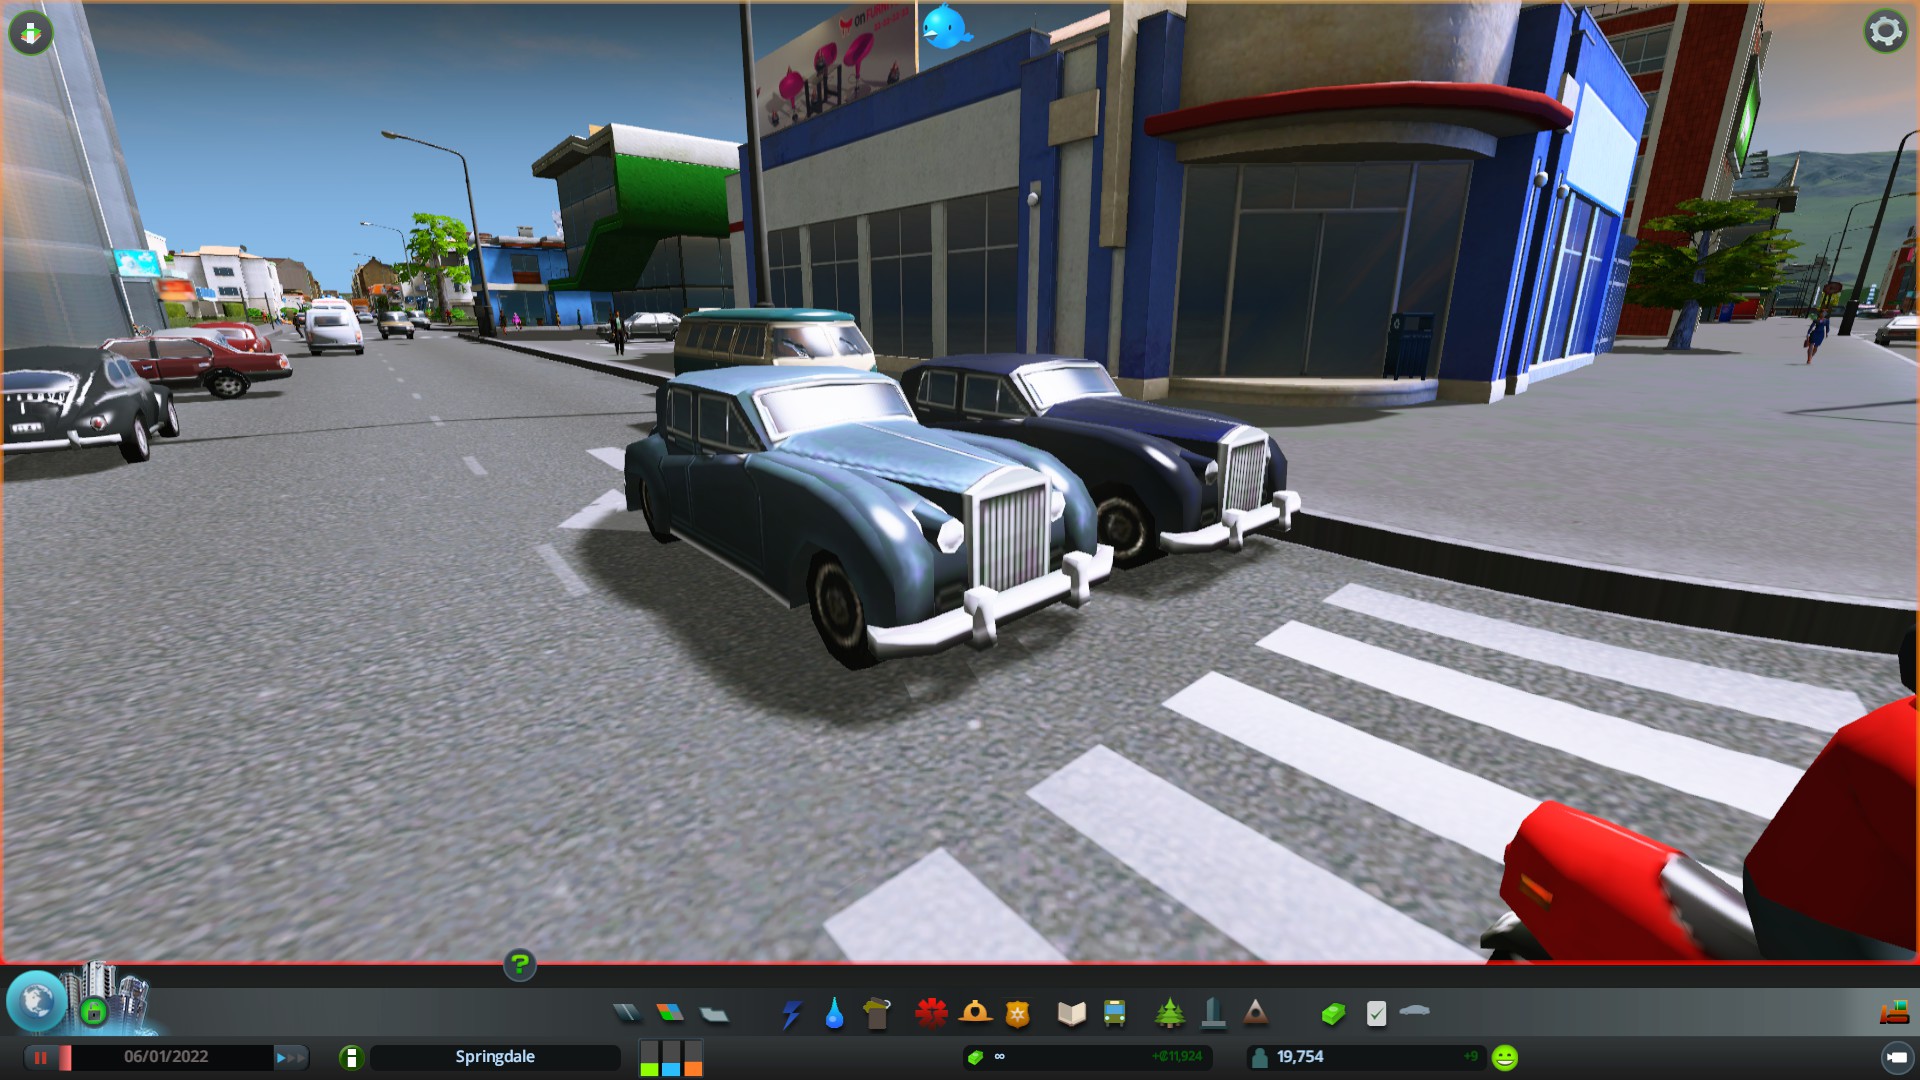Open the Fire Department menu
The image size is (1920, 1080).
975,1014
